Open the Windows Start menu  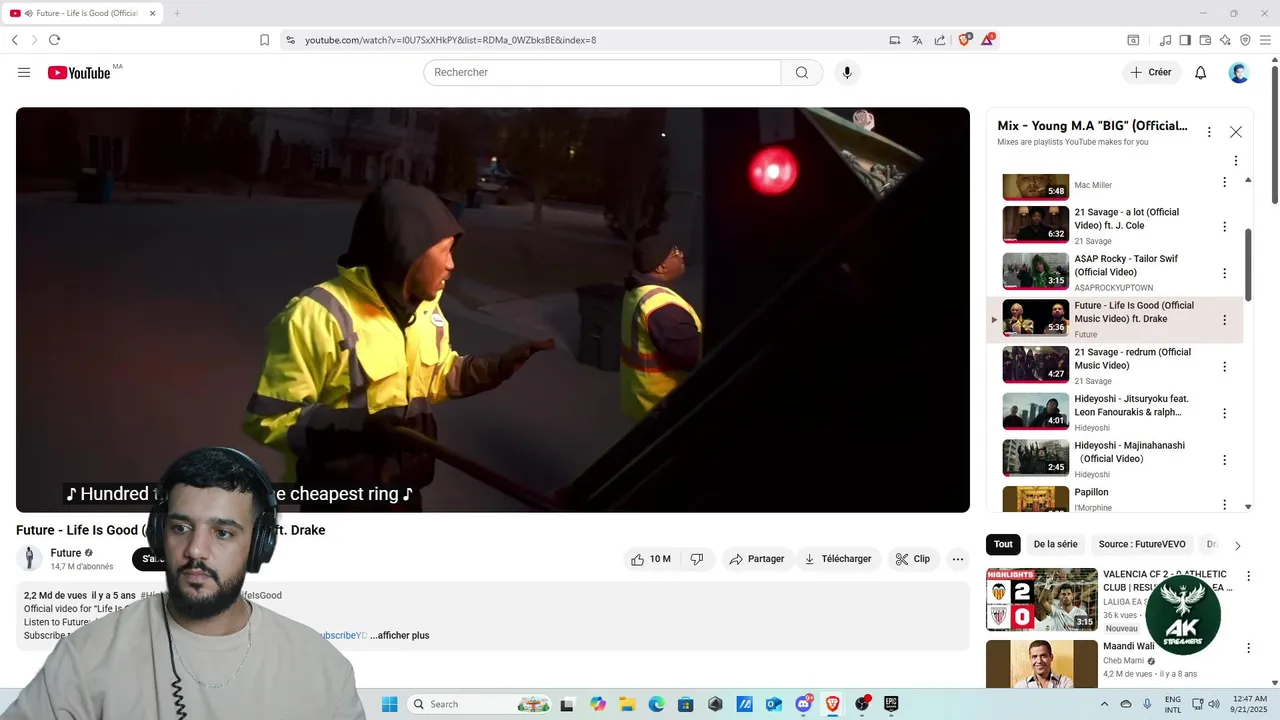(x=389, y=704)
